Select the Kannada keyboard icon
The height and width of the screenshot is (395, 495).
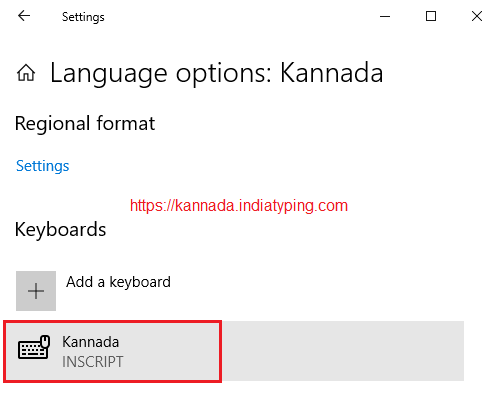coord(34,347)
